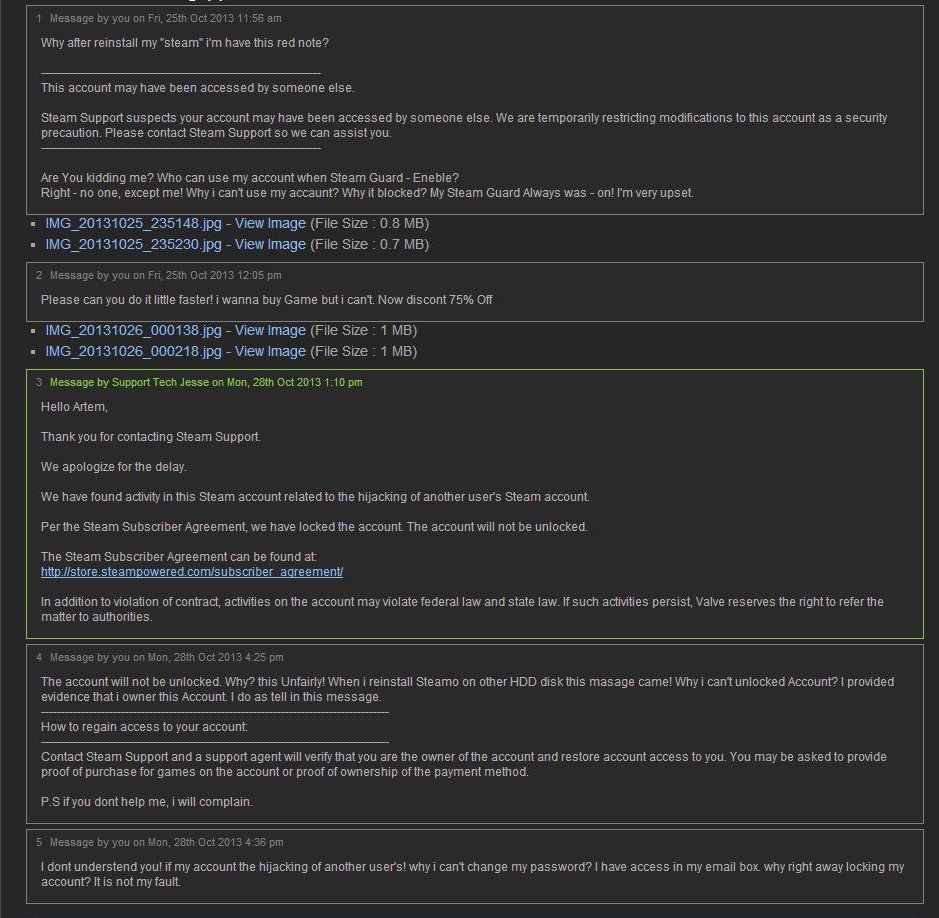Click the '(File Size : 0.7 MB)' label

coord(369,244)
